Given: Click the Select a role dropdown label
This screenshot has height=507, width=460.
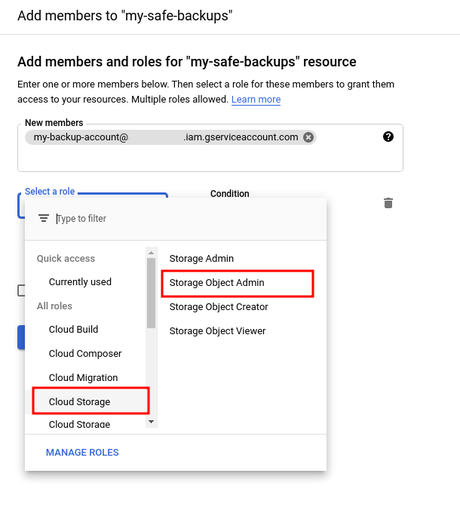Looking at the screenshot, I should pos(50,191).
